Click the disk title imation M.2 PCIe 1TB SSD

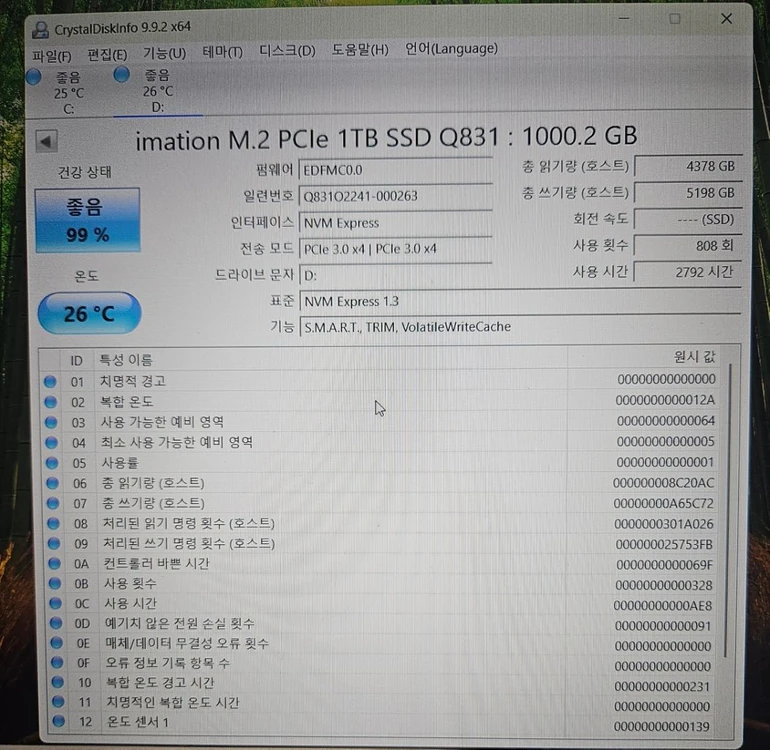point(386,138)
